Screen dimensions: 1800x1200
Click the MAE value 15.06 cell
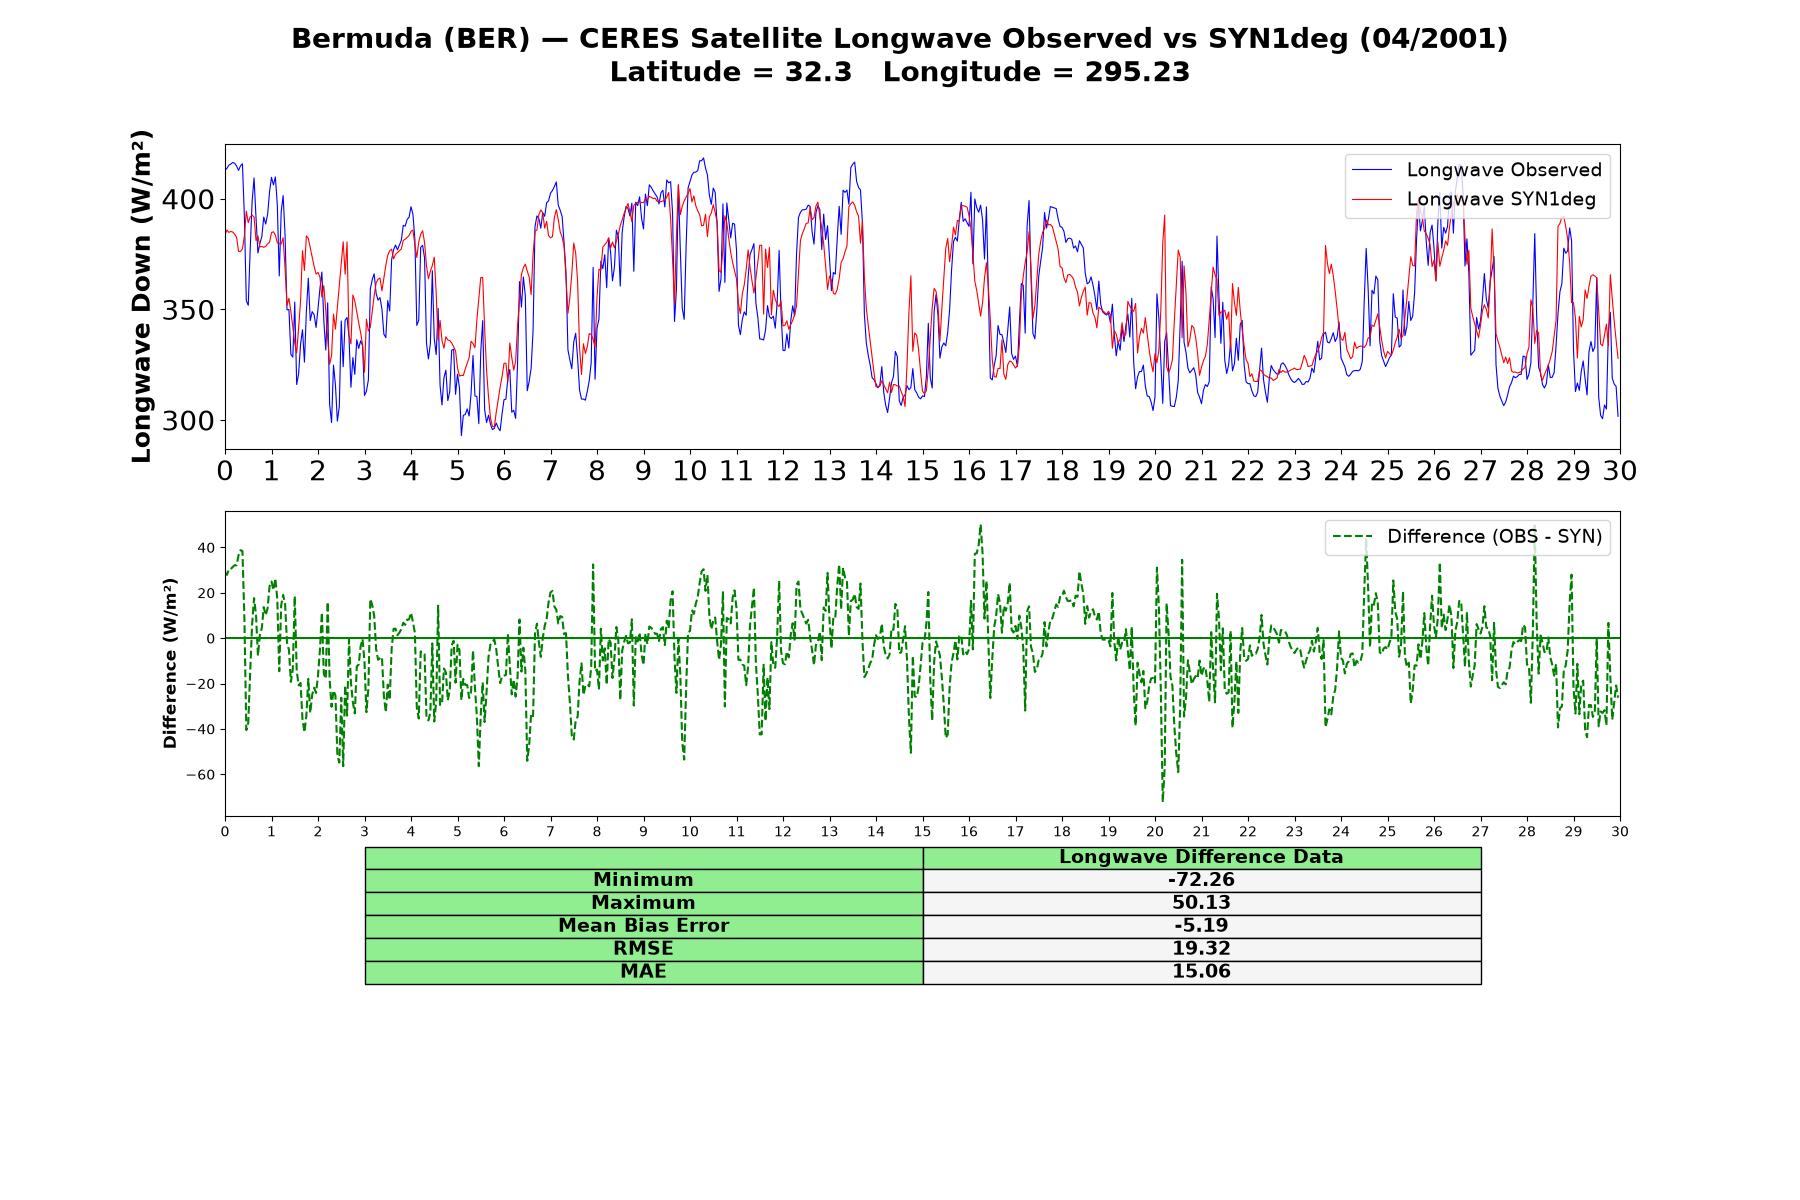coord(1202,972)
